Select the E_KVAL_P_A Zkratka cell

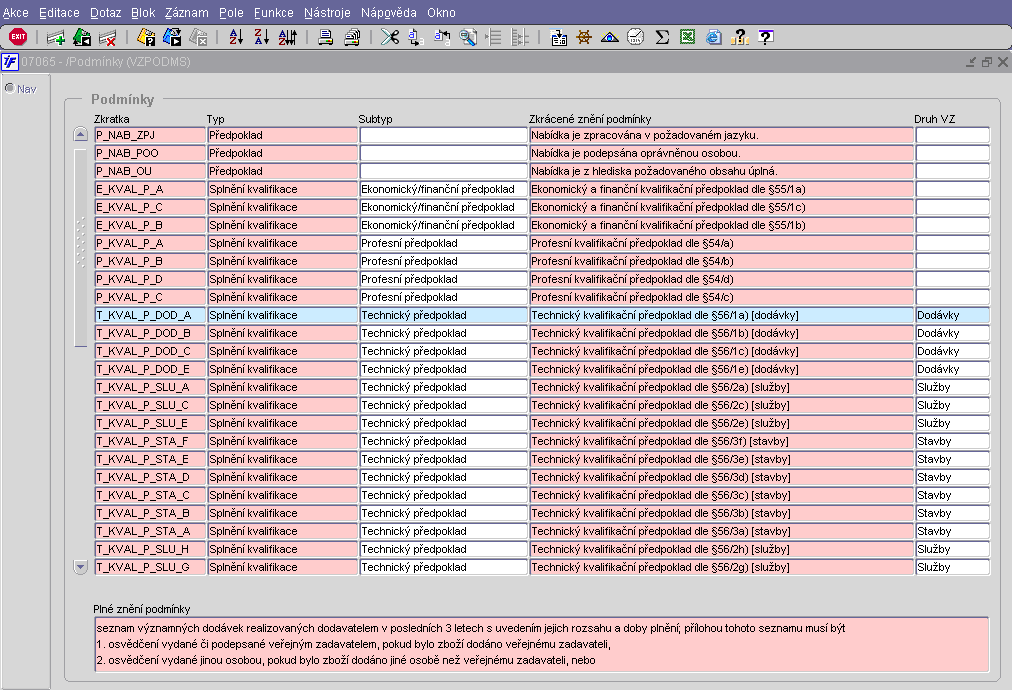click(x=150, y=189)
